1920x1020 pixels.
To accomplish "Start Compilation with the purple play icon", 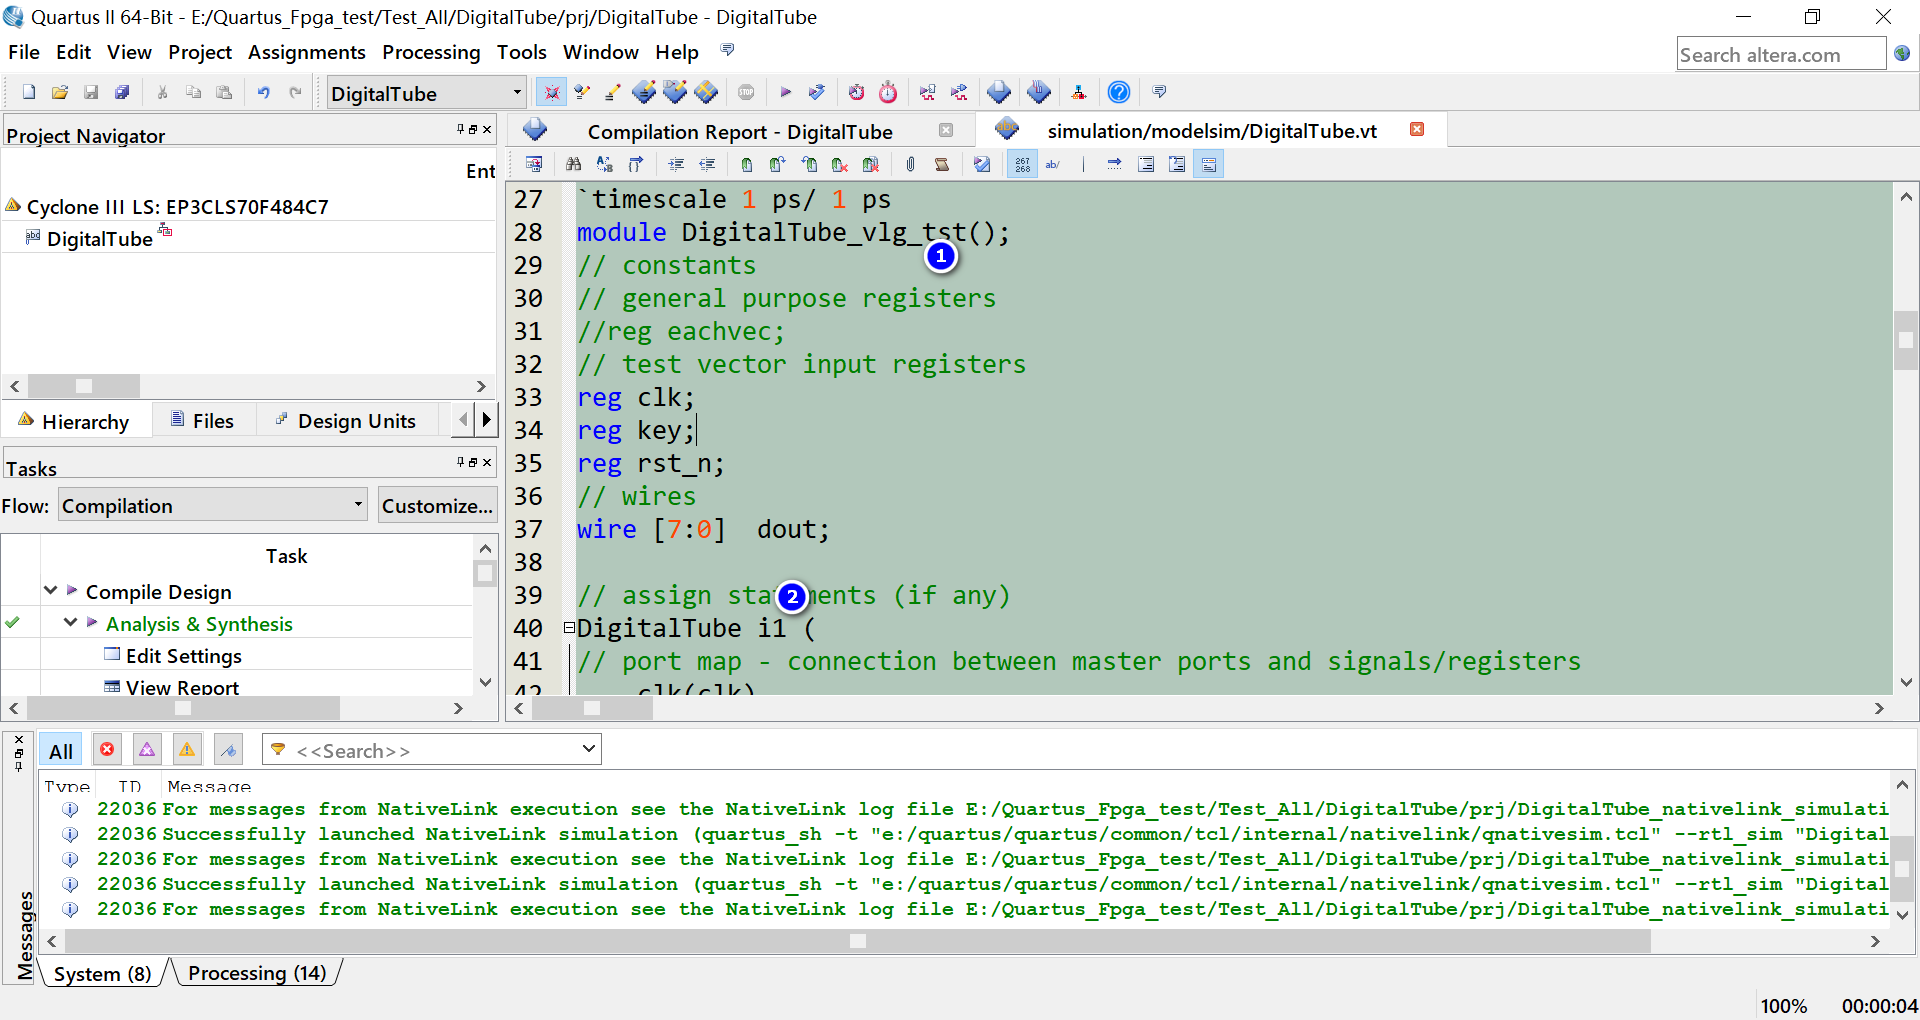I will 786,93.
